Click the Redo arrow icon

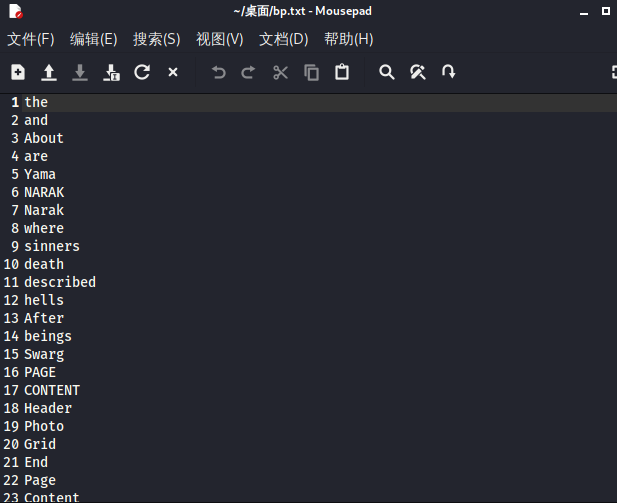pos(248,72)
